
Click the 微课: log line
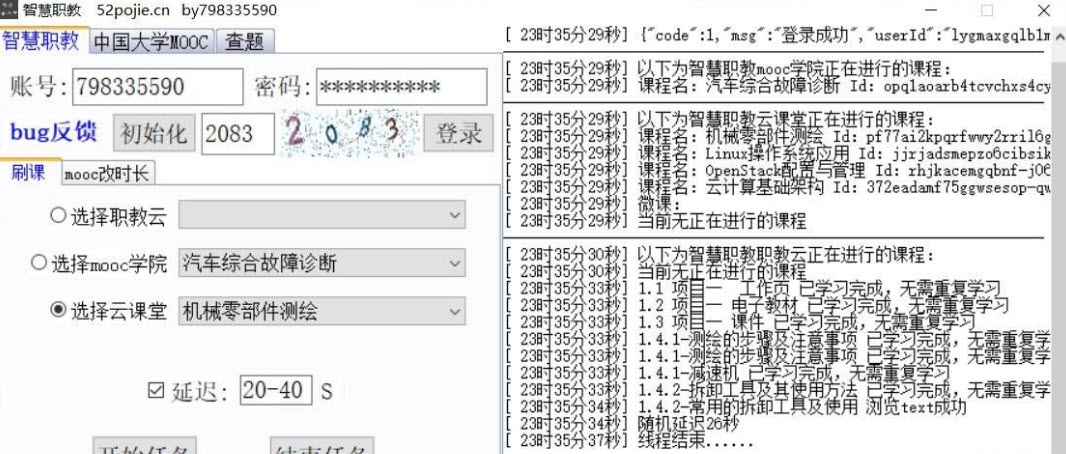pos(593,204)
